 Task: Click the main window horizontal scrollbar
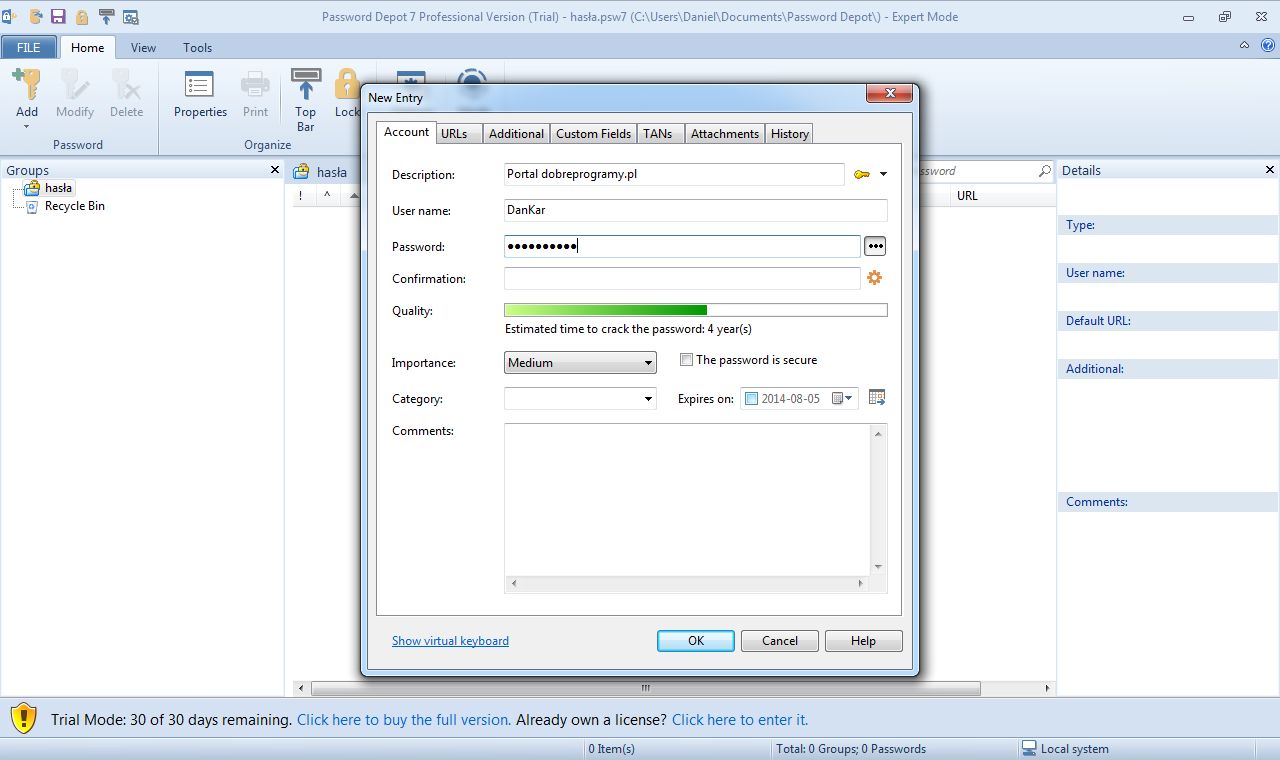click(646, 688)
